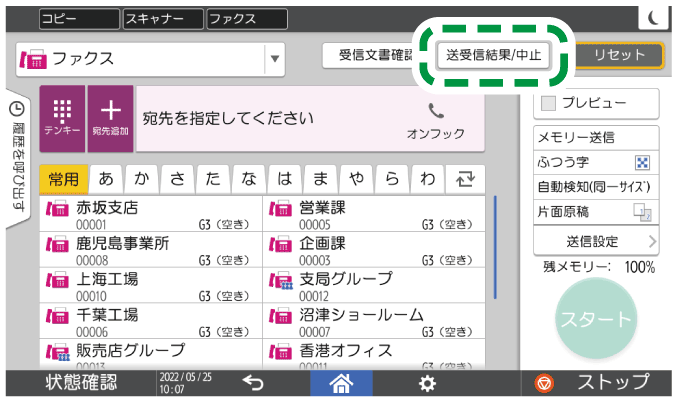Tap the sleep mode moon icon

(653, 18)
